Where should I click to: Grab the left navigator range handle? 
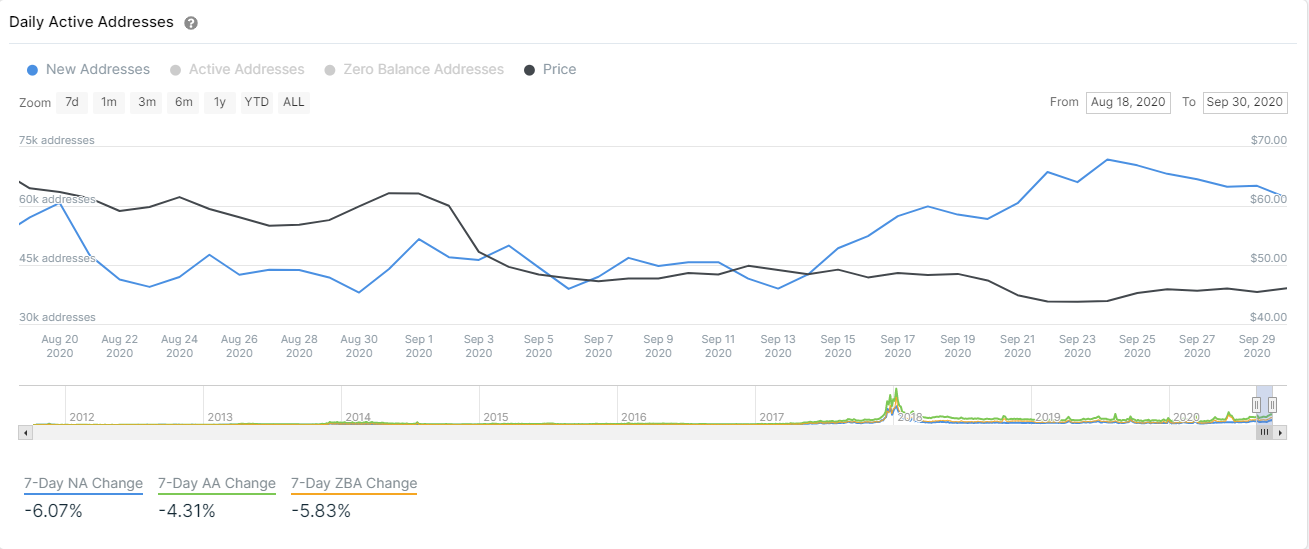[1256, 404]
